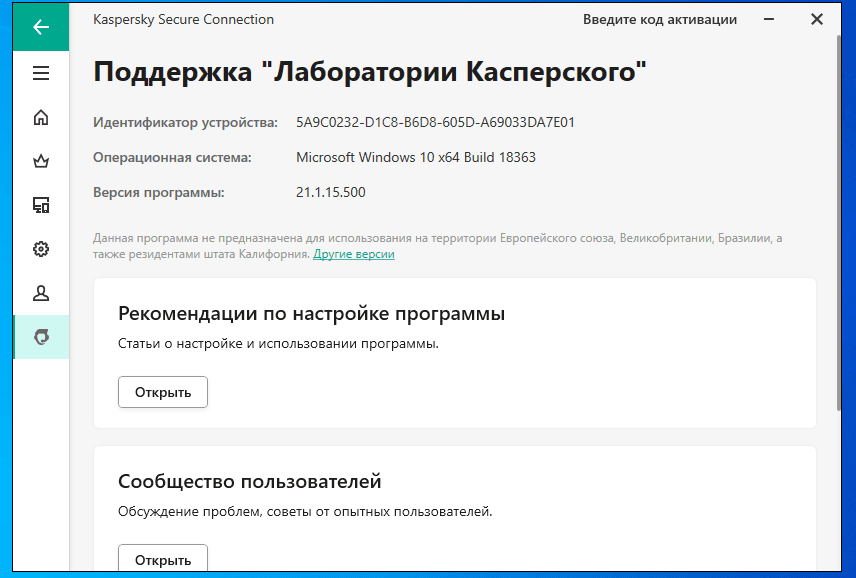Go back using the green arrow button

click(x=41, y=27)
